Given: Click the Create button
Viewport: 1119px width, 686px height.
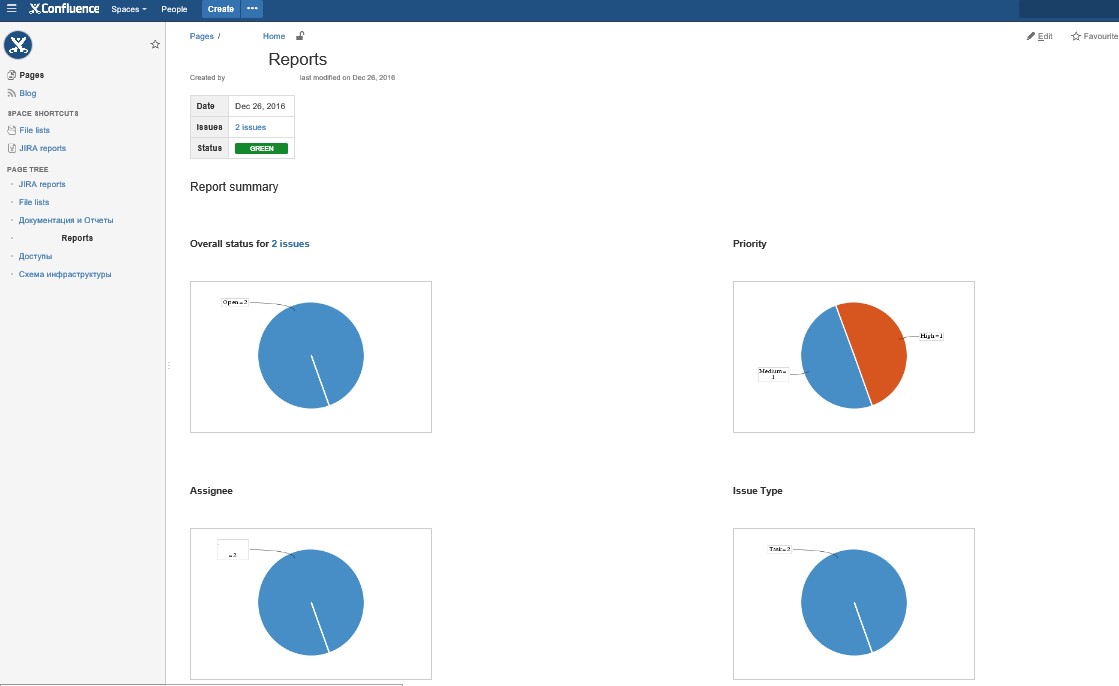Looking at the screenshot, I should tap(221, 9).
